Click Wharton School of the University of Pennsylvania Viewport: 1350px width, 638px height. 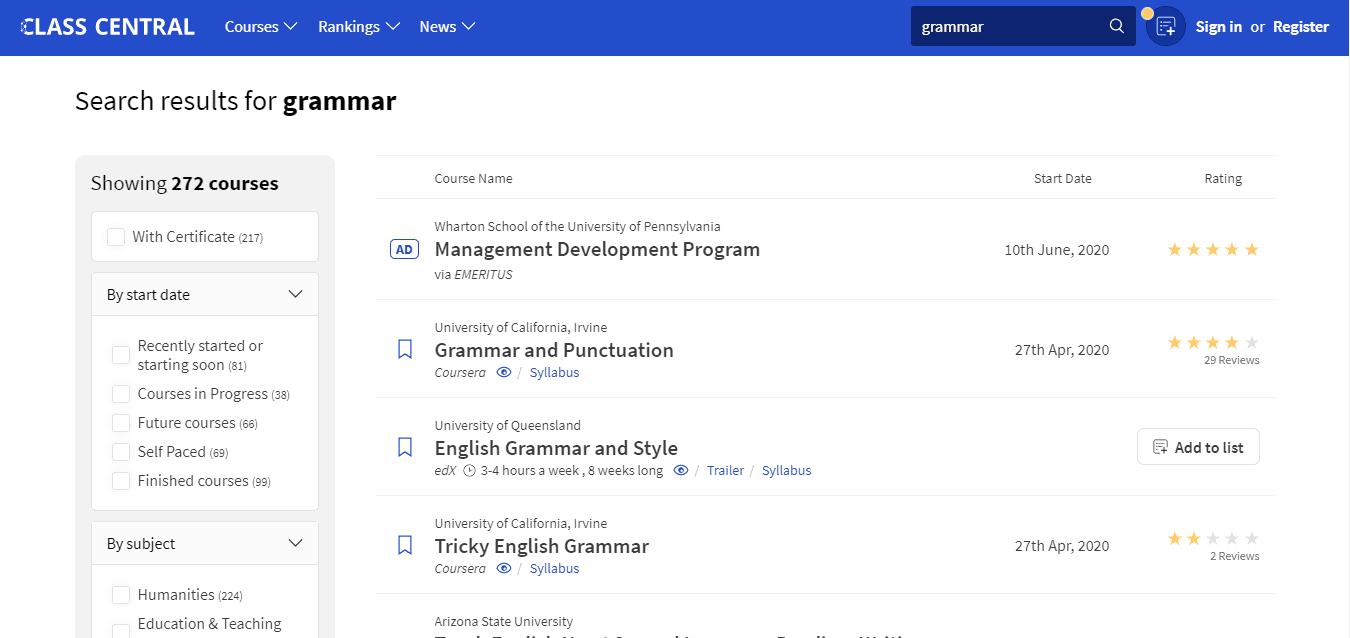(577, 226)
